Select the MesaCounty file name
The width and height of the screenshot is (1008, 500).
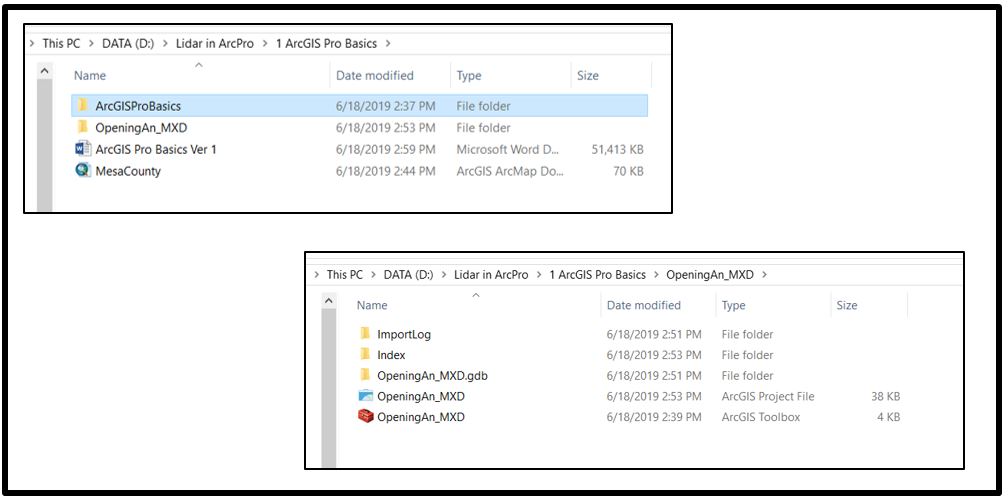(x=128, y=172)
